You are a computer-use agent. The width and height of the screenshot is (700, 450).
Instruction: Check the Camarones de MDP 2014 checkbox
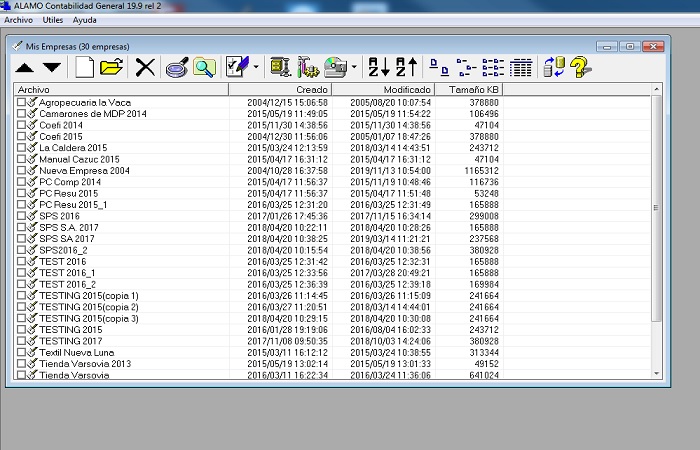tap(21, 113)
